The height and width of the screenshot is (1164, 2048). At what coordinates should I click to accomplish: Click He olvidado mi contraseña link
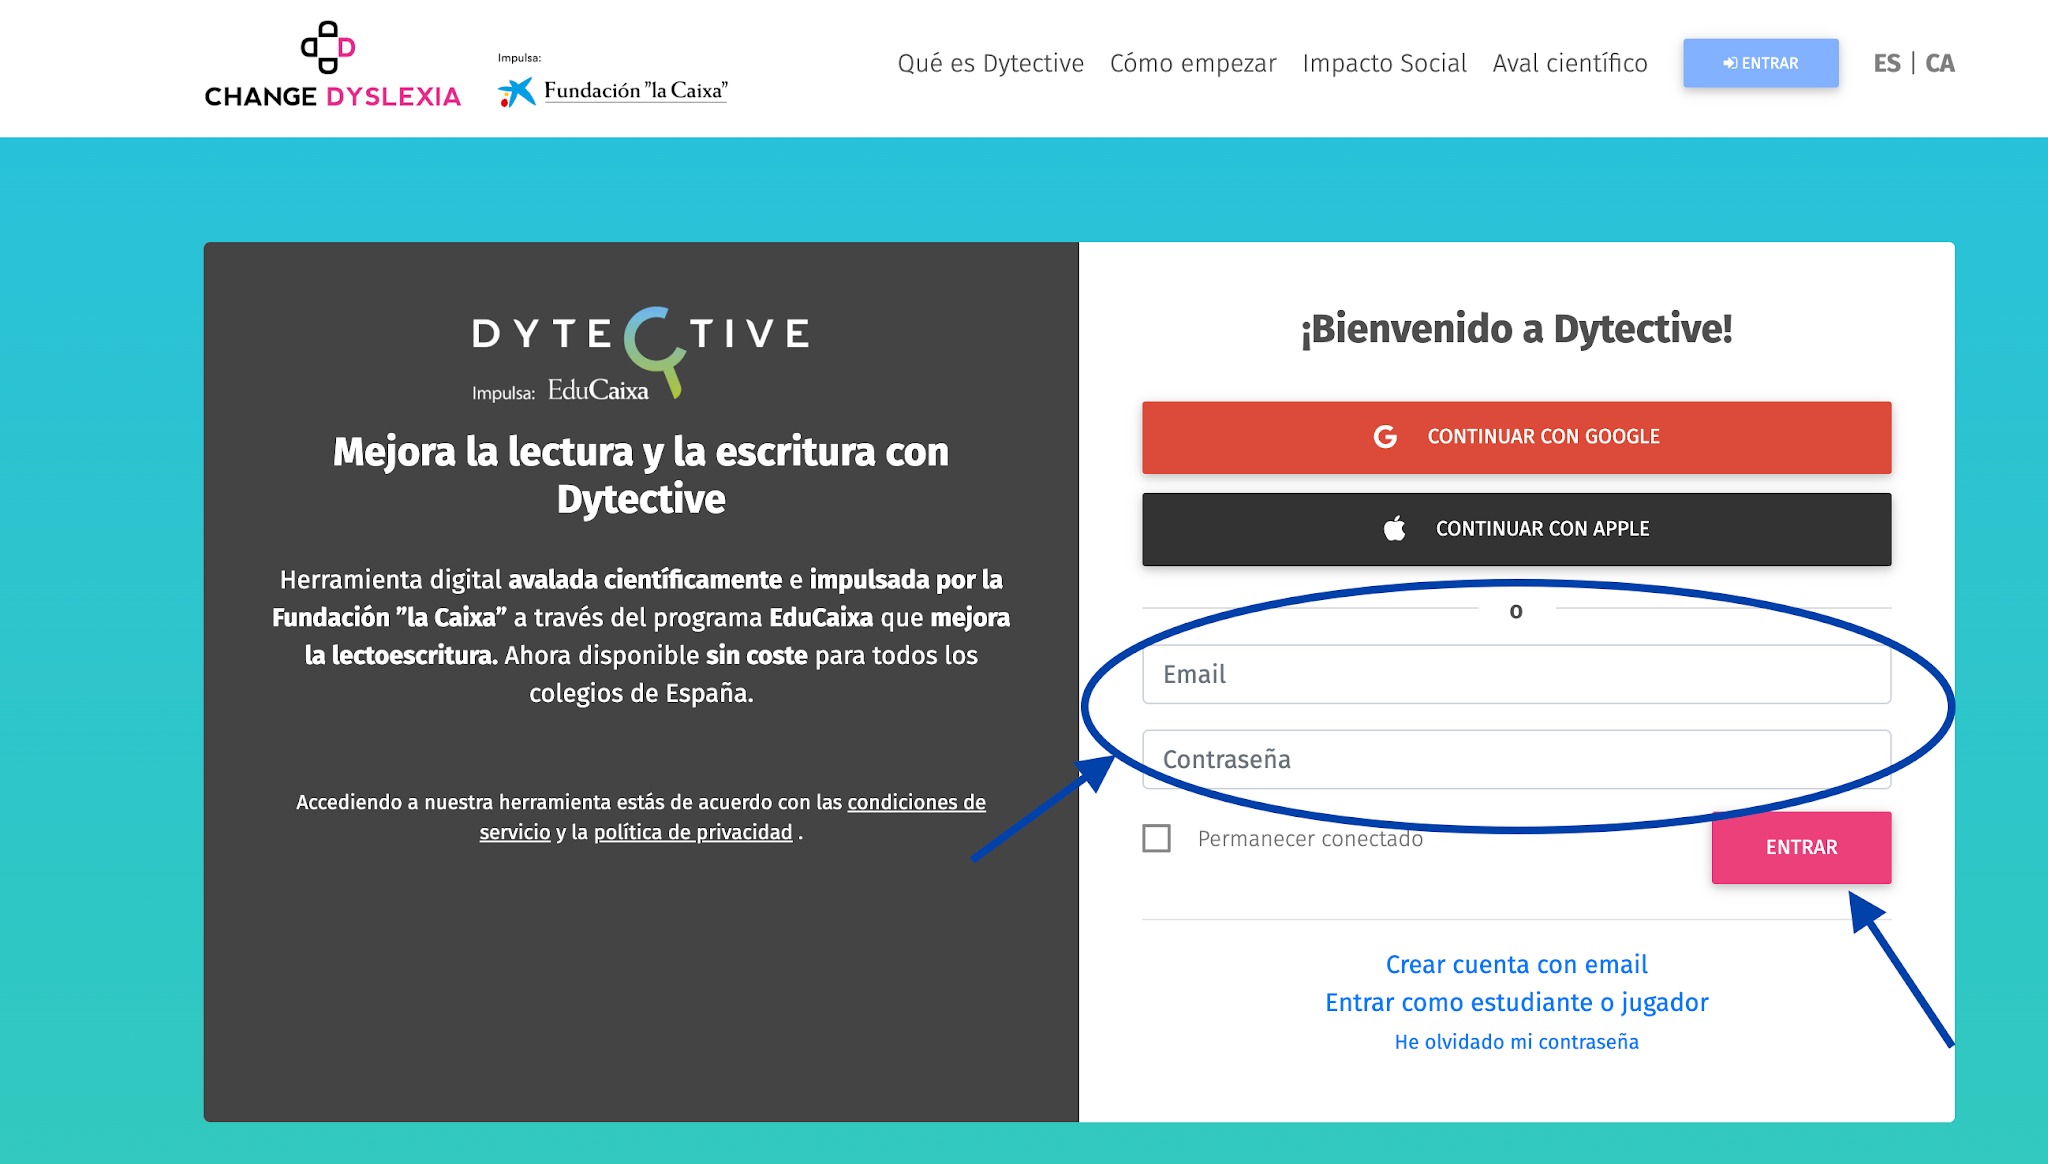click(1516, 1042)
